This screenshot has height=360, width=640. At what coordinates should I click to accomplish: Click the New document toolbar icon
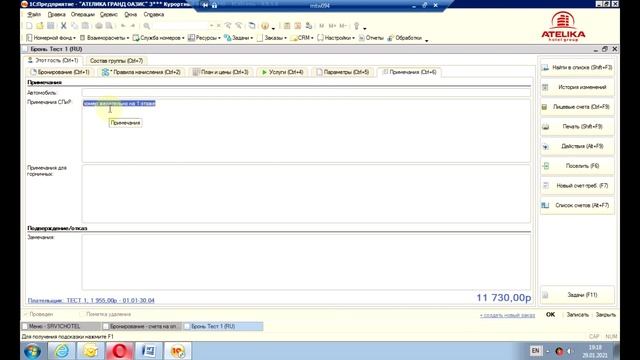pos(29,26)
